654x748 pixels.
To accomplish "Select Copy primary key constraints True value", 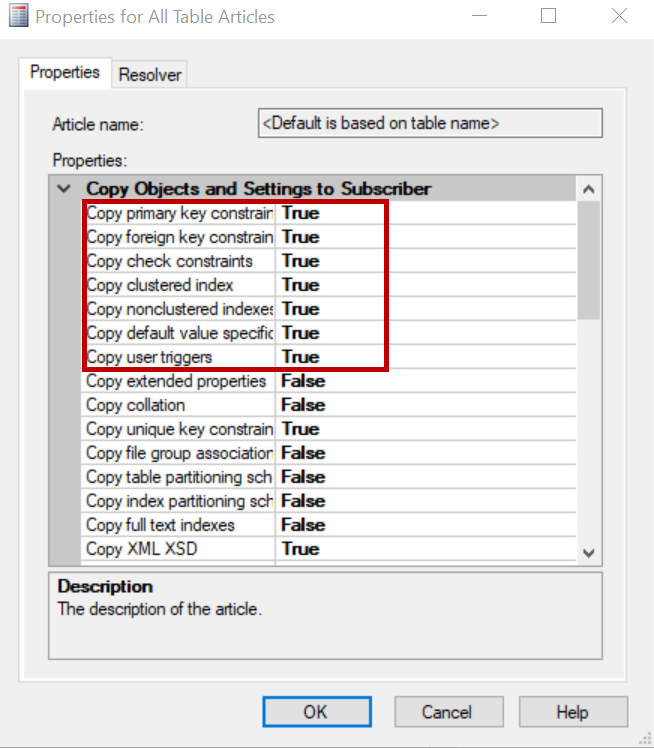I will coord(300,213).
